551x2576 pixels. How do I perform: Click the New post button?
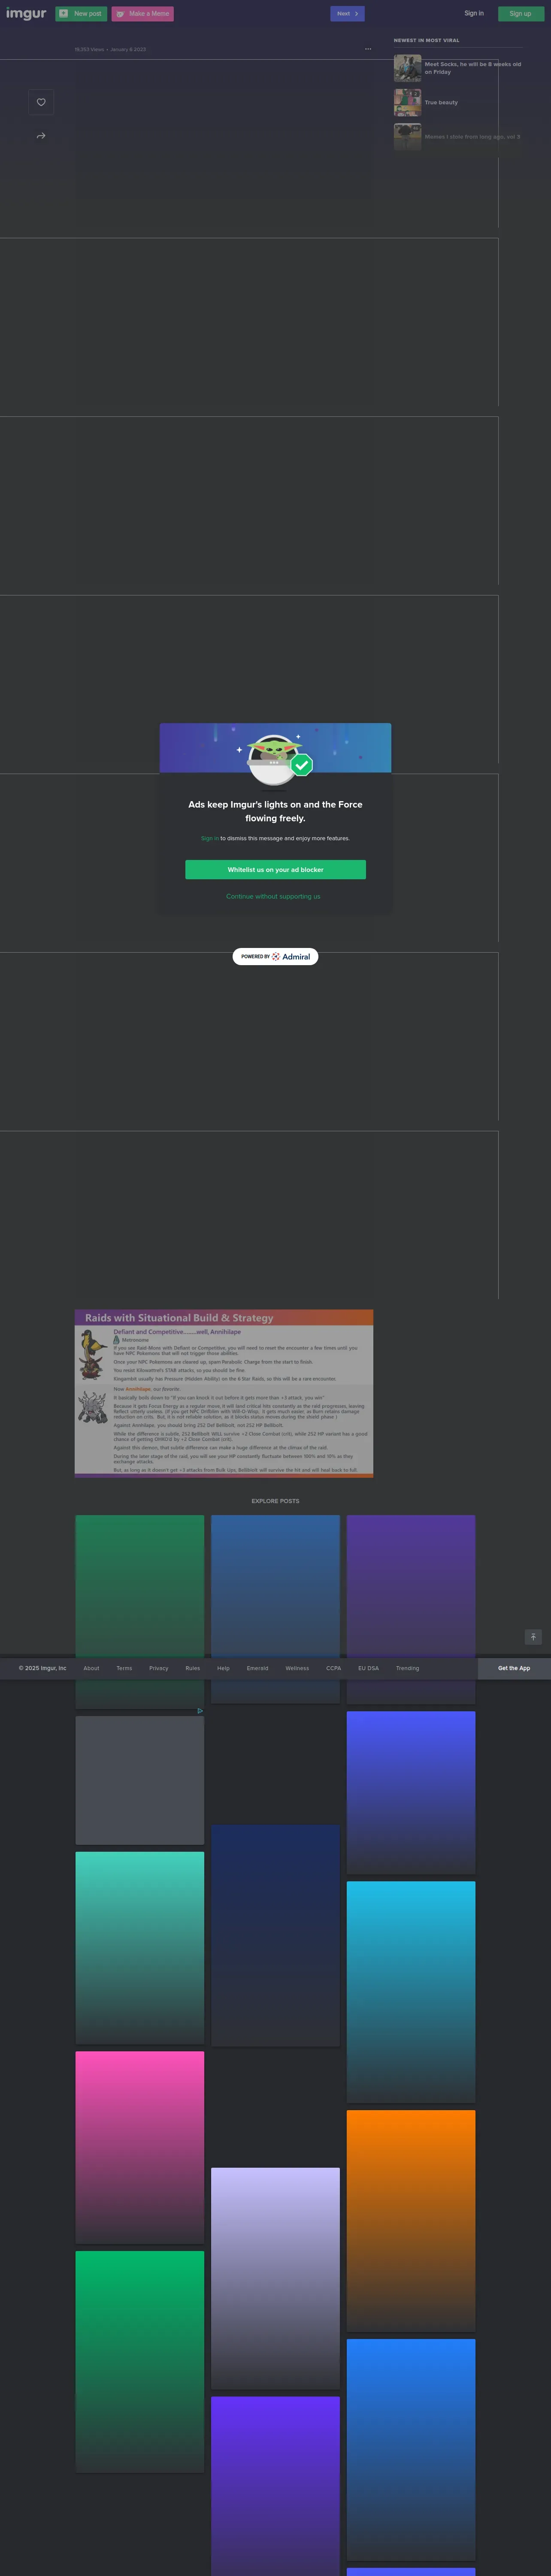pyautogui.click(x=81, y=14)
